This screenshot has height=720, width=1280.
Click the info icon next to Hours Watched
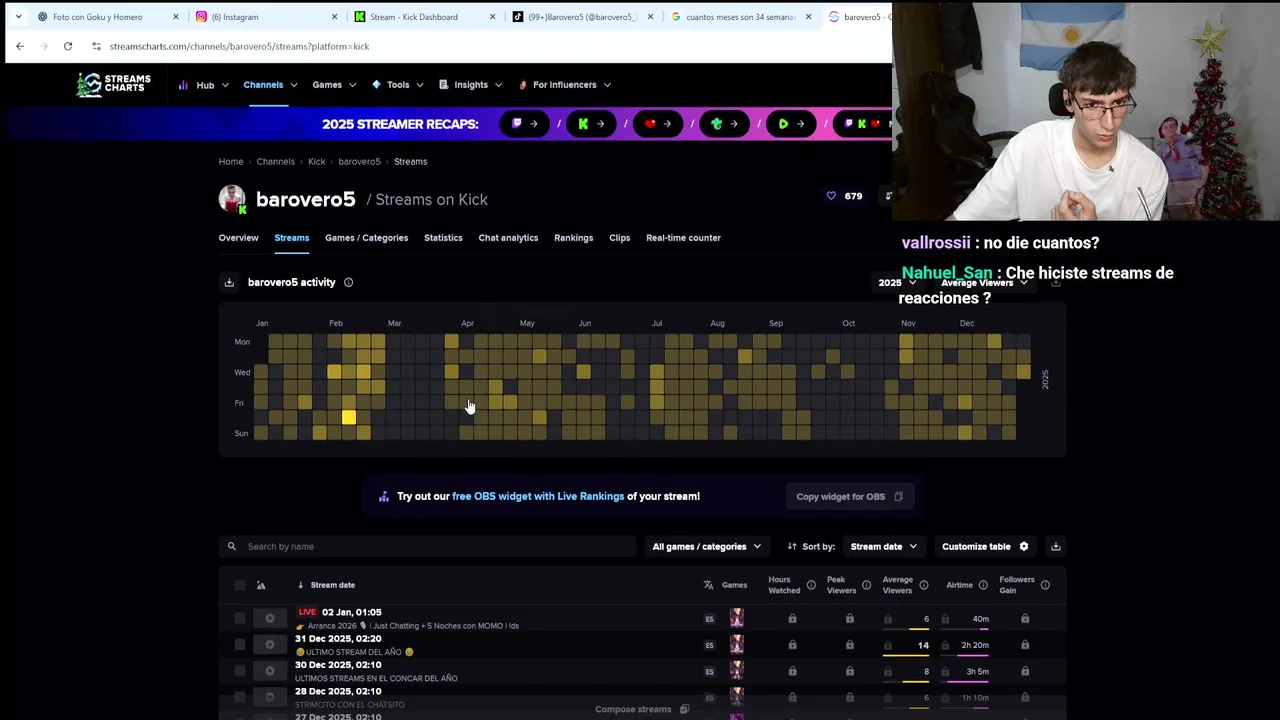(811, 585)
